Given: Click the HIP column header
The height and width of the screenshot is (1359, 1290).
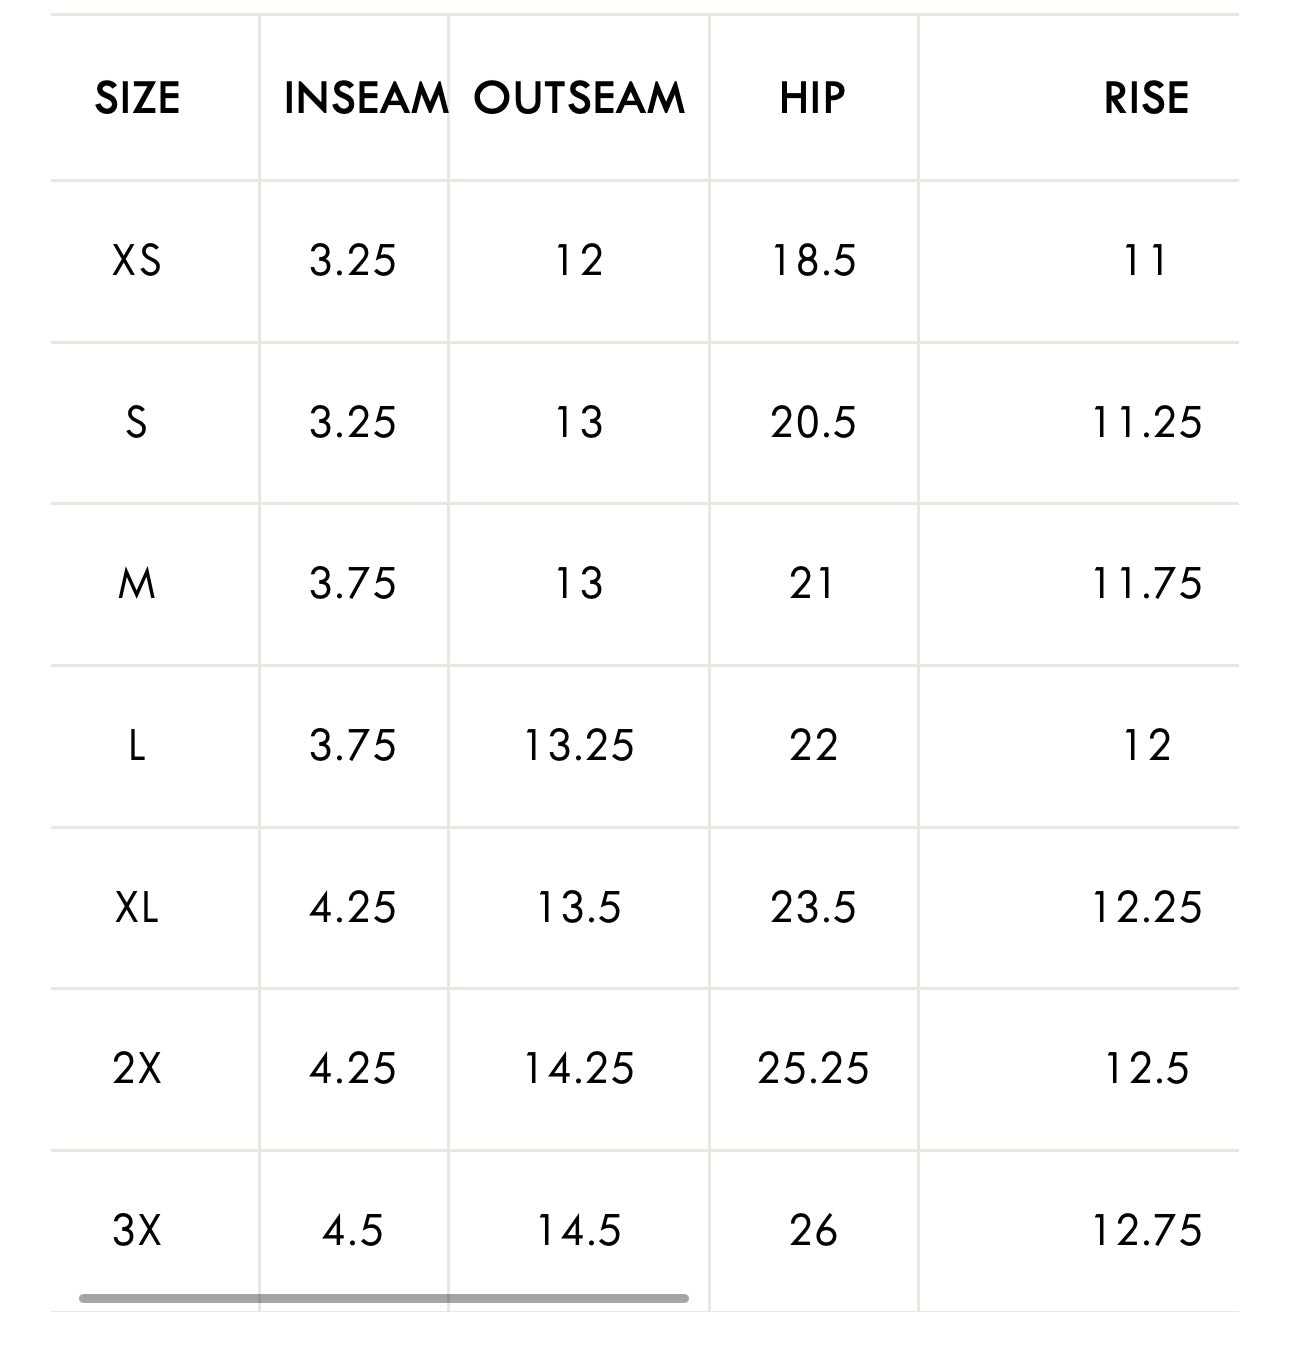Looking at the screenshot, I should (812, 98).
